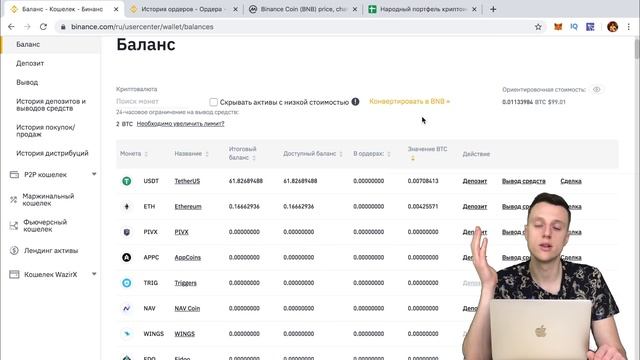Click Необходимо увеличить лимит link
This screenshot has height=360, width=640.
point(180,124)
